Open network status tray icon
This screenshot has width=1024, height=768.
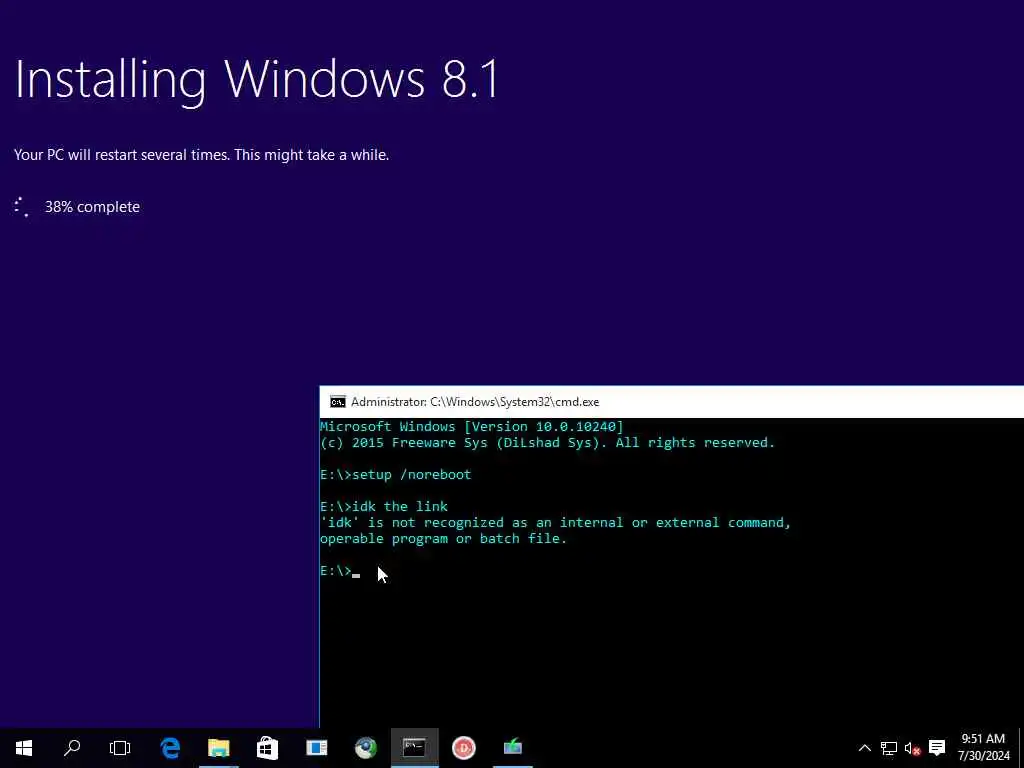point(888,748)
